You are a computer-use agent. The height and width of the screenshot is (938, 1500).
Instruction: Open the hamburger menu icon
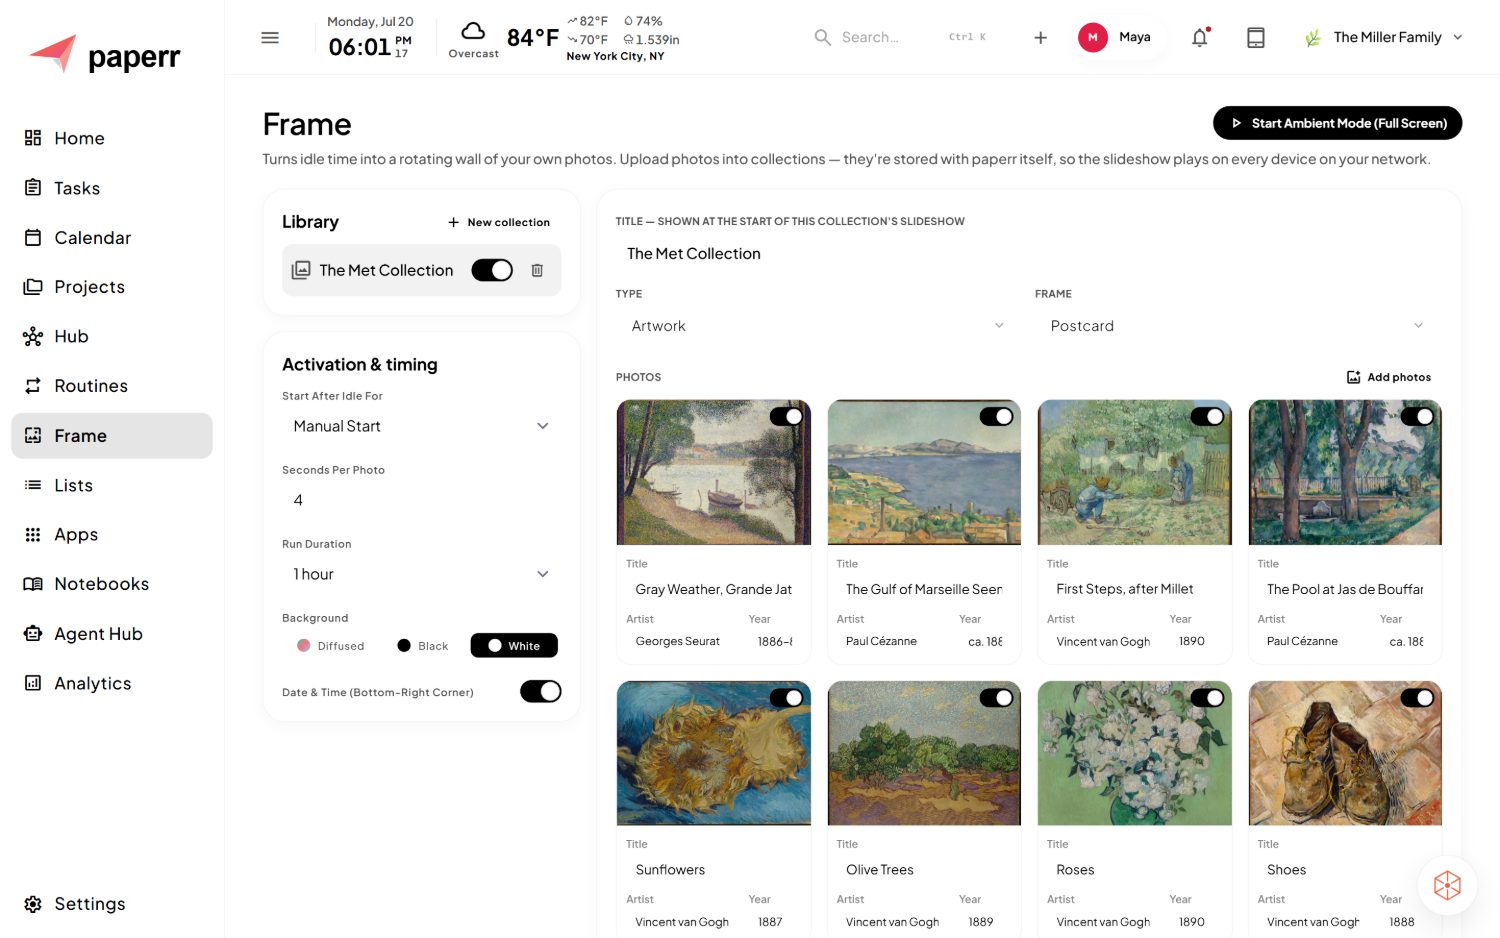click(270, 38)
